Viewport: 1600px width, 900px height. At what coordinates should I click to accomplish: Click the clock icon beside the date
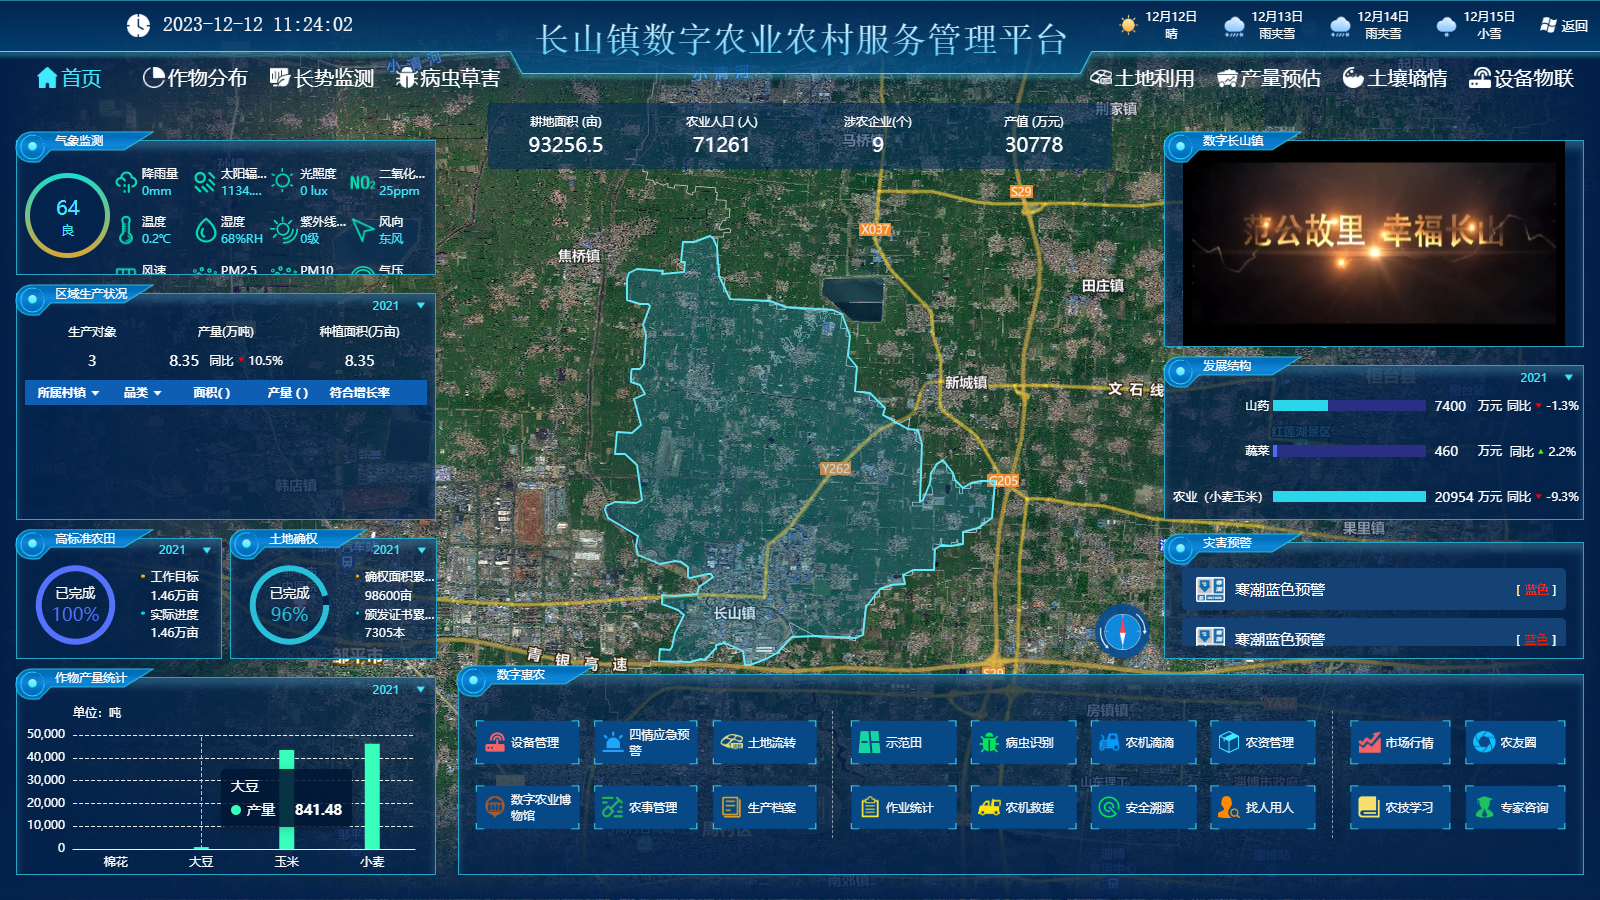click(138, 25)
